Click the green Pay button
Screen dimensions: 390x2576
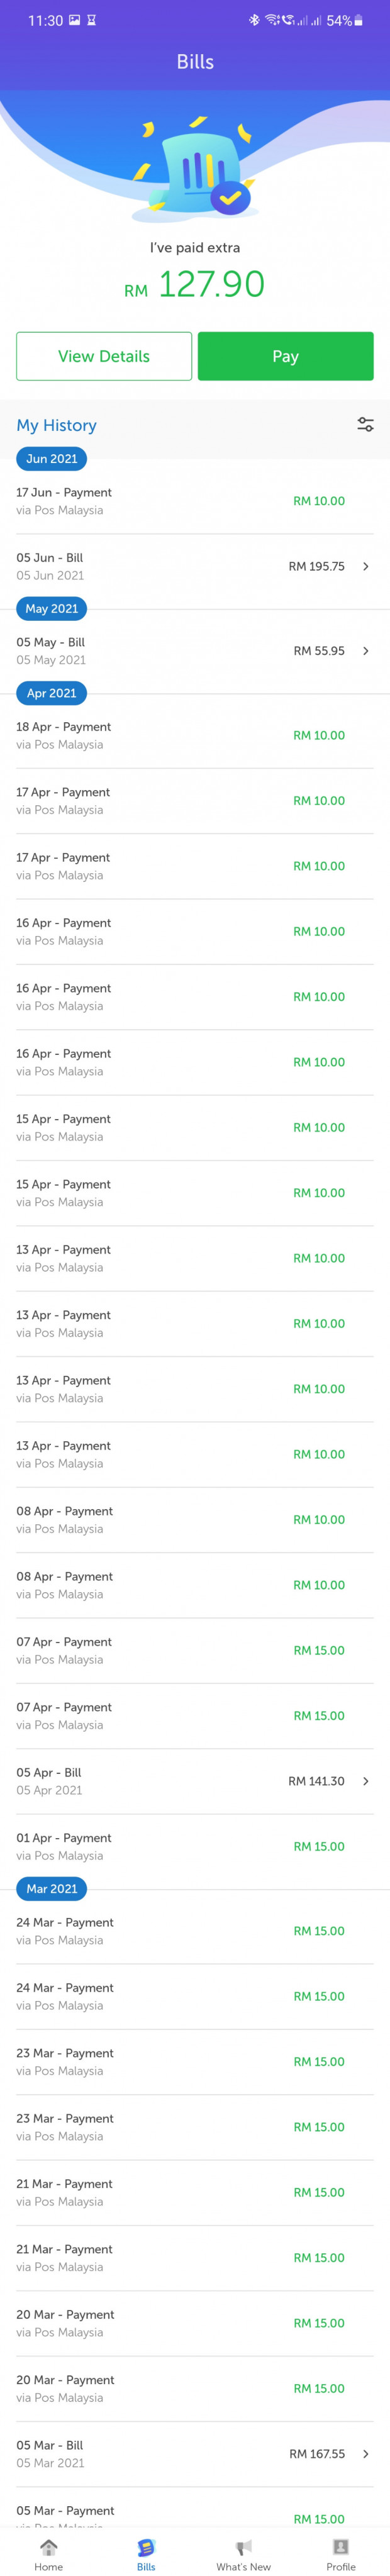pos(286,356)
